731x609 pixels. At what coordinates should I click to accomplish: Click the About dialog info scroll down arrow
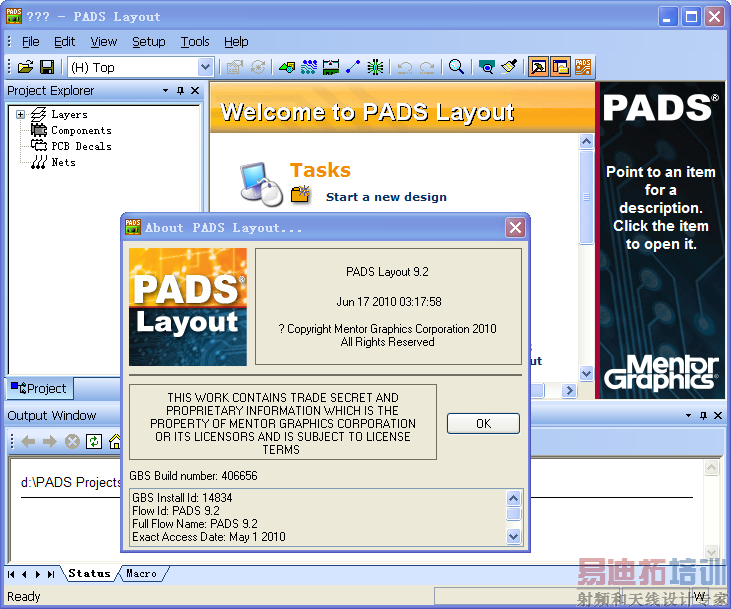(513, 537)
